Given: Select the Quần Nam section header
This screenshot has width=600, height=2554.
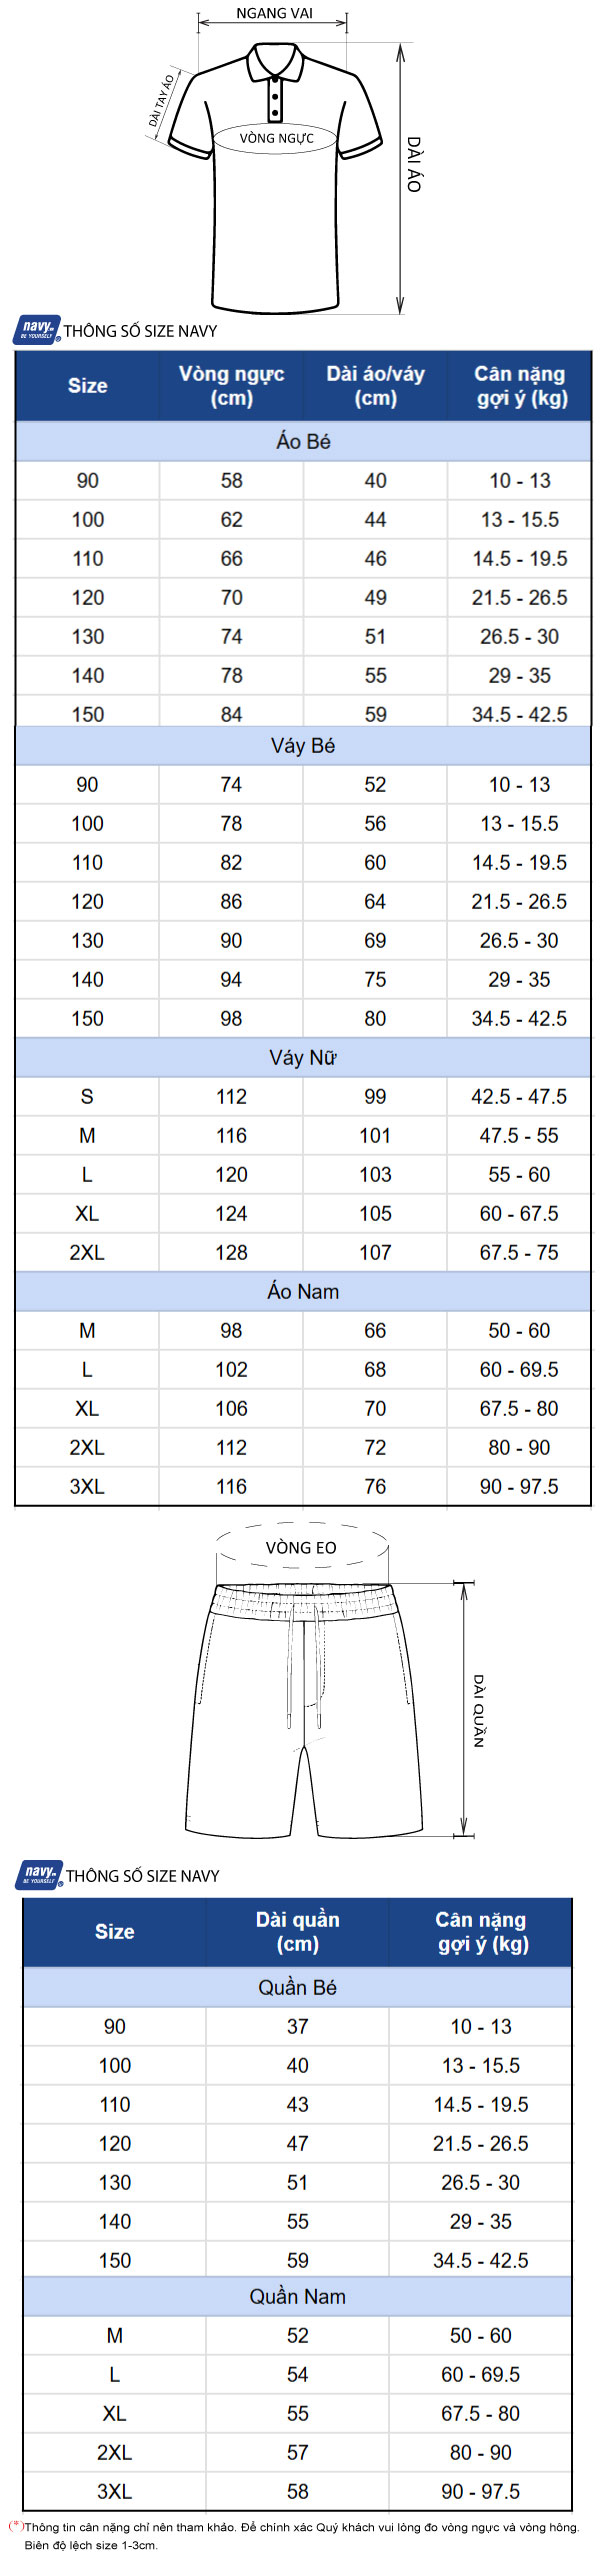Looking at the screenshot, I should [x=297, y=2296].
